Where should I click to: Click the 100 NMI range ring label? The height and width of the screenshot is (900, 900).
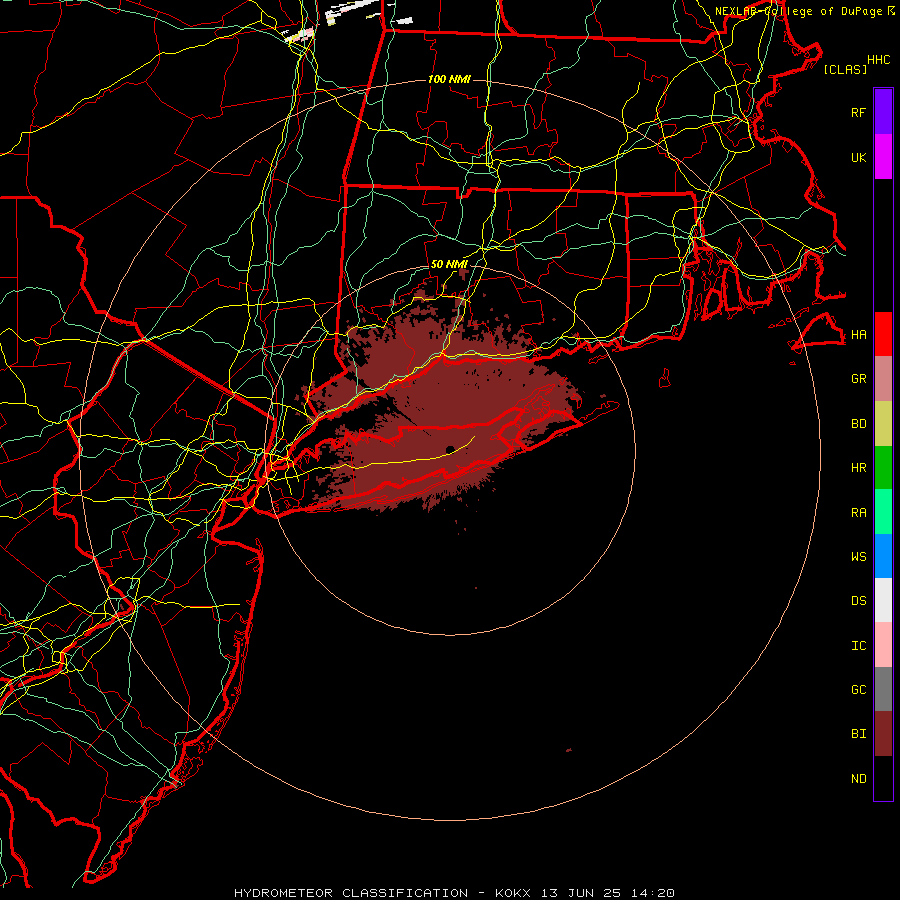click(x=449, y=79)
